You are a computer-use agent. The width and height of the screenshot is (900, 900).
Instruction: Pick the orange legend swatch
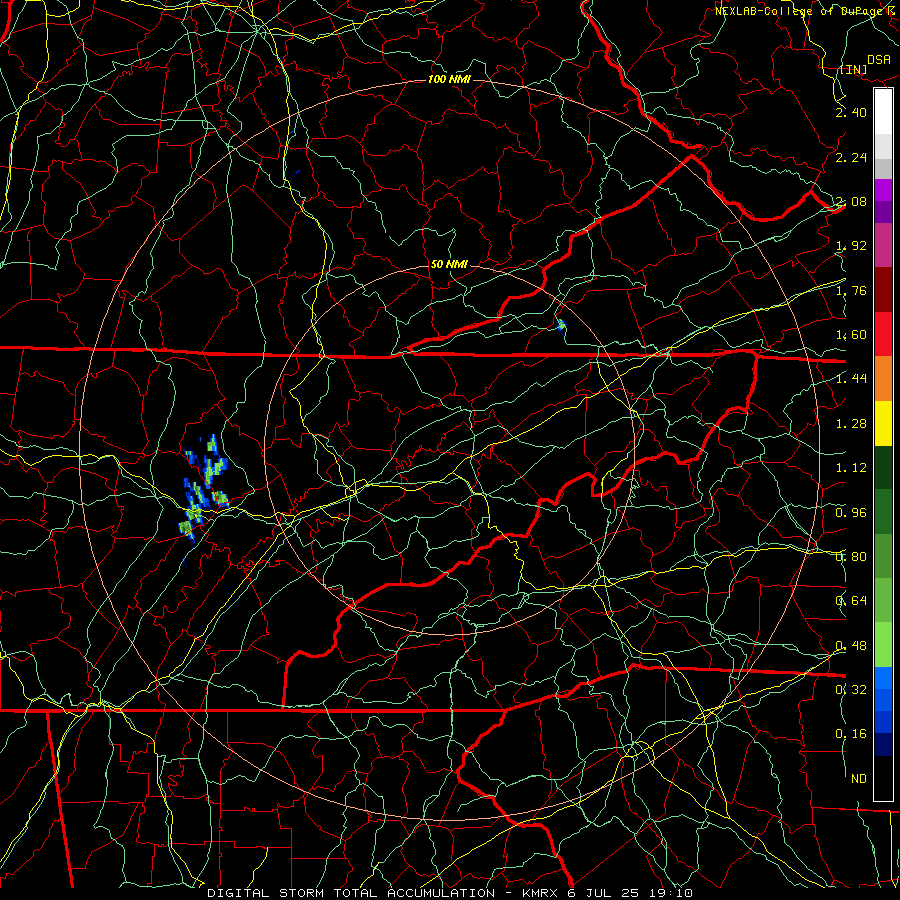[883, 379]
